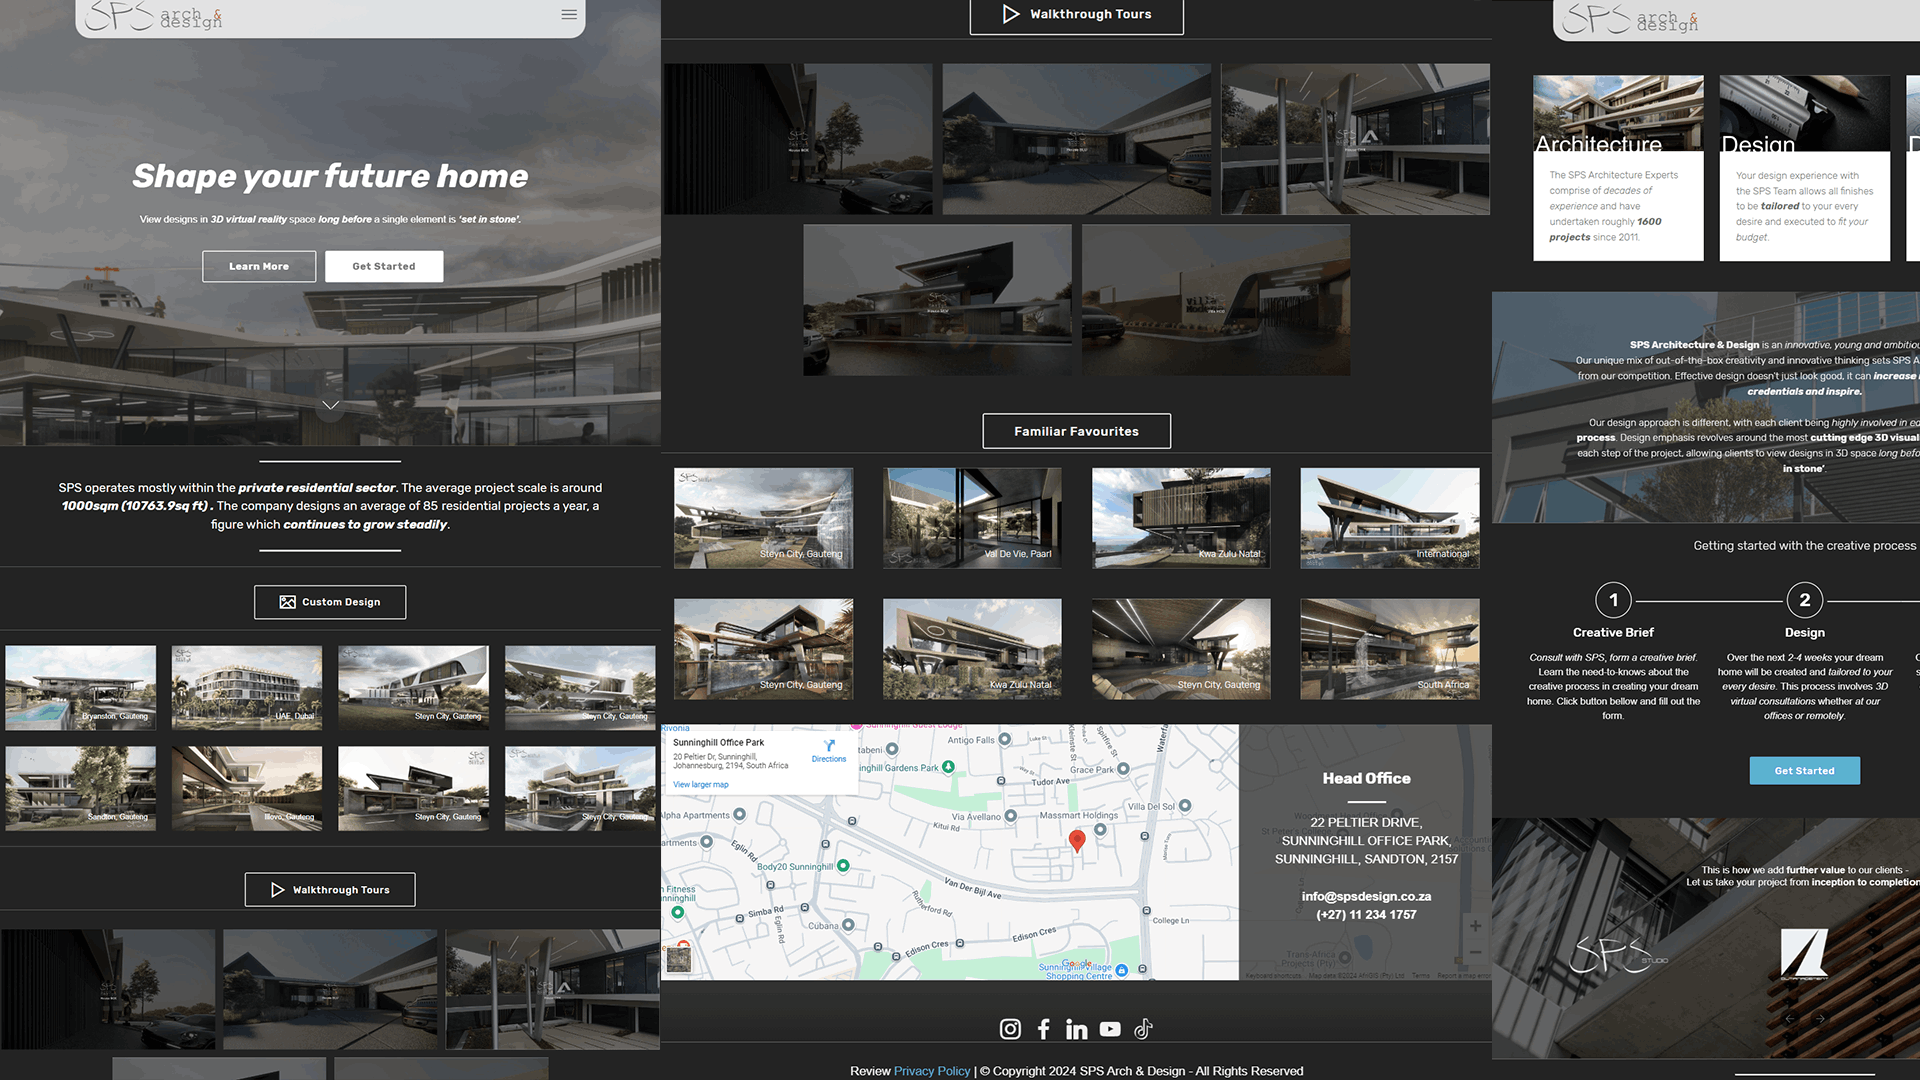
Task: Open the YouTube social icon
Action: [x=1110, y=1029]
